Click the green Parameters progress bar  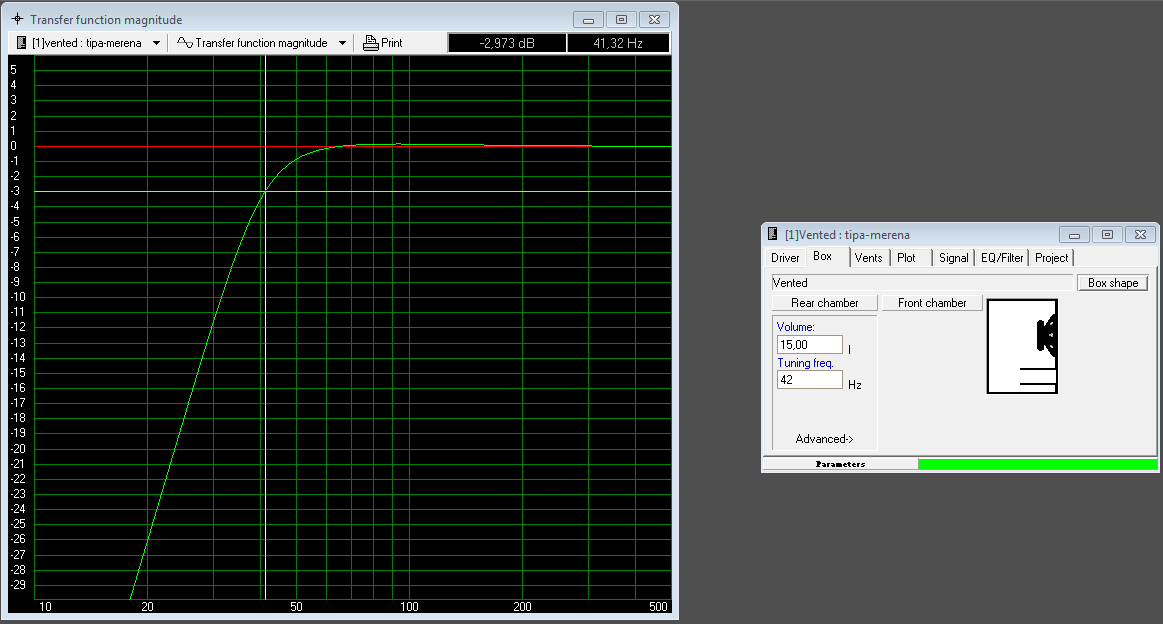click(1038, 464)
